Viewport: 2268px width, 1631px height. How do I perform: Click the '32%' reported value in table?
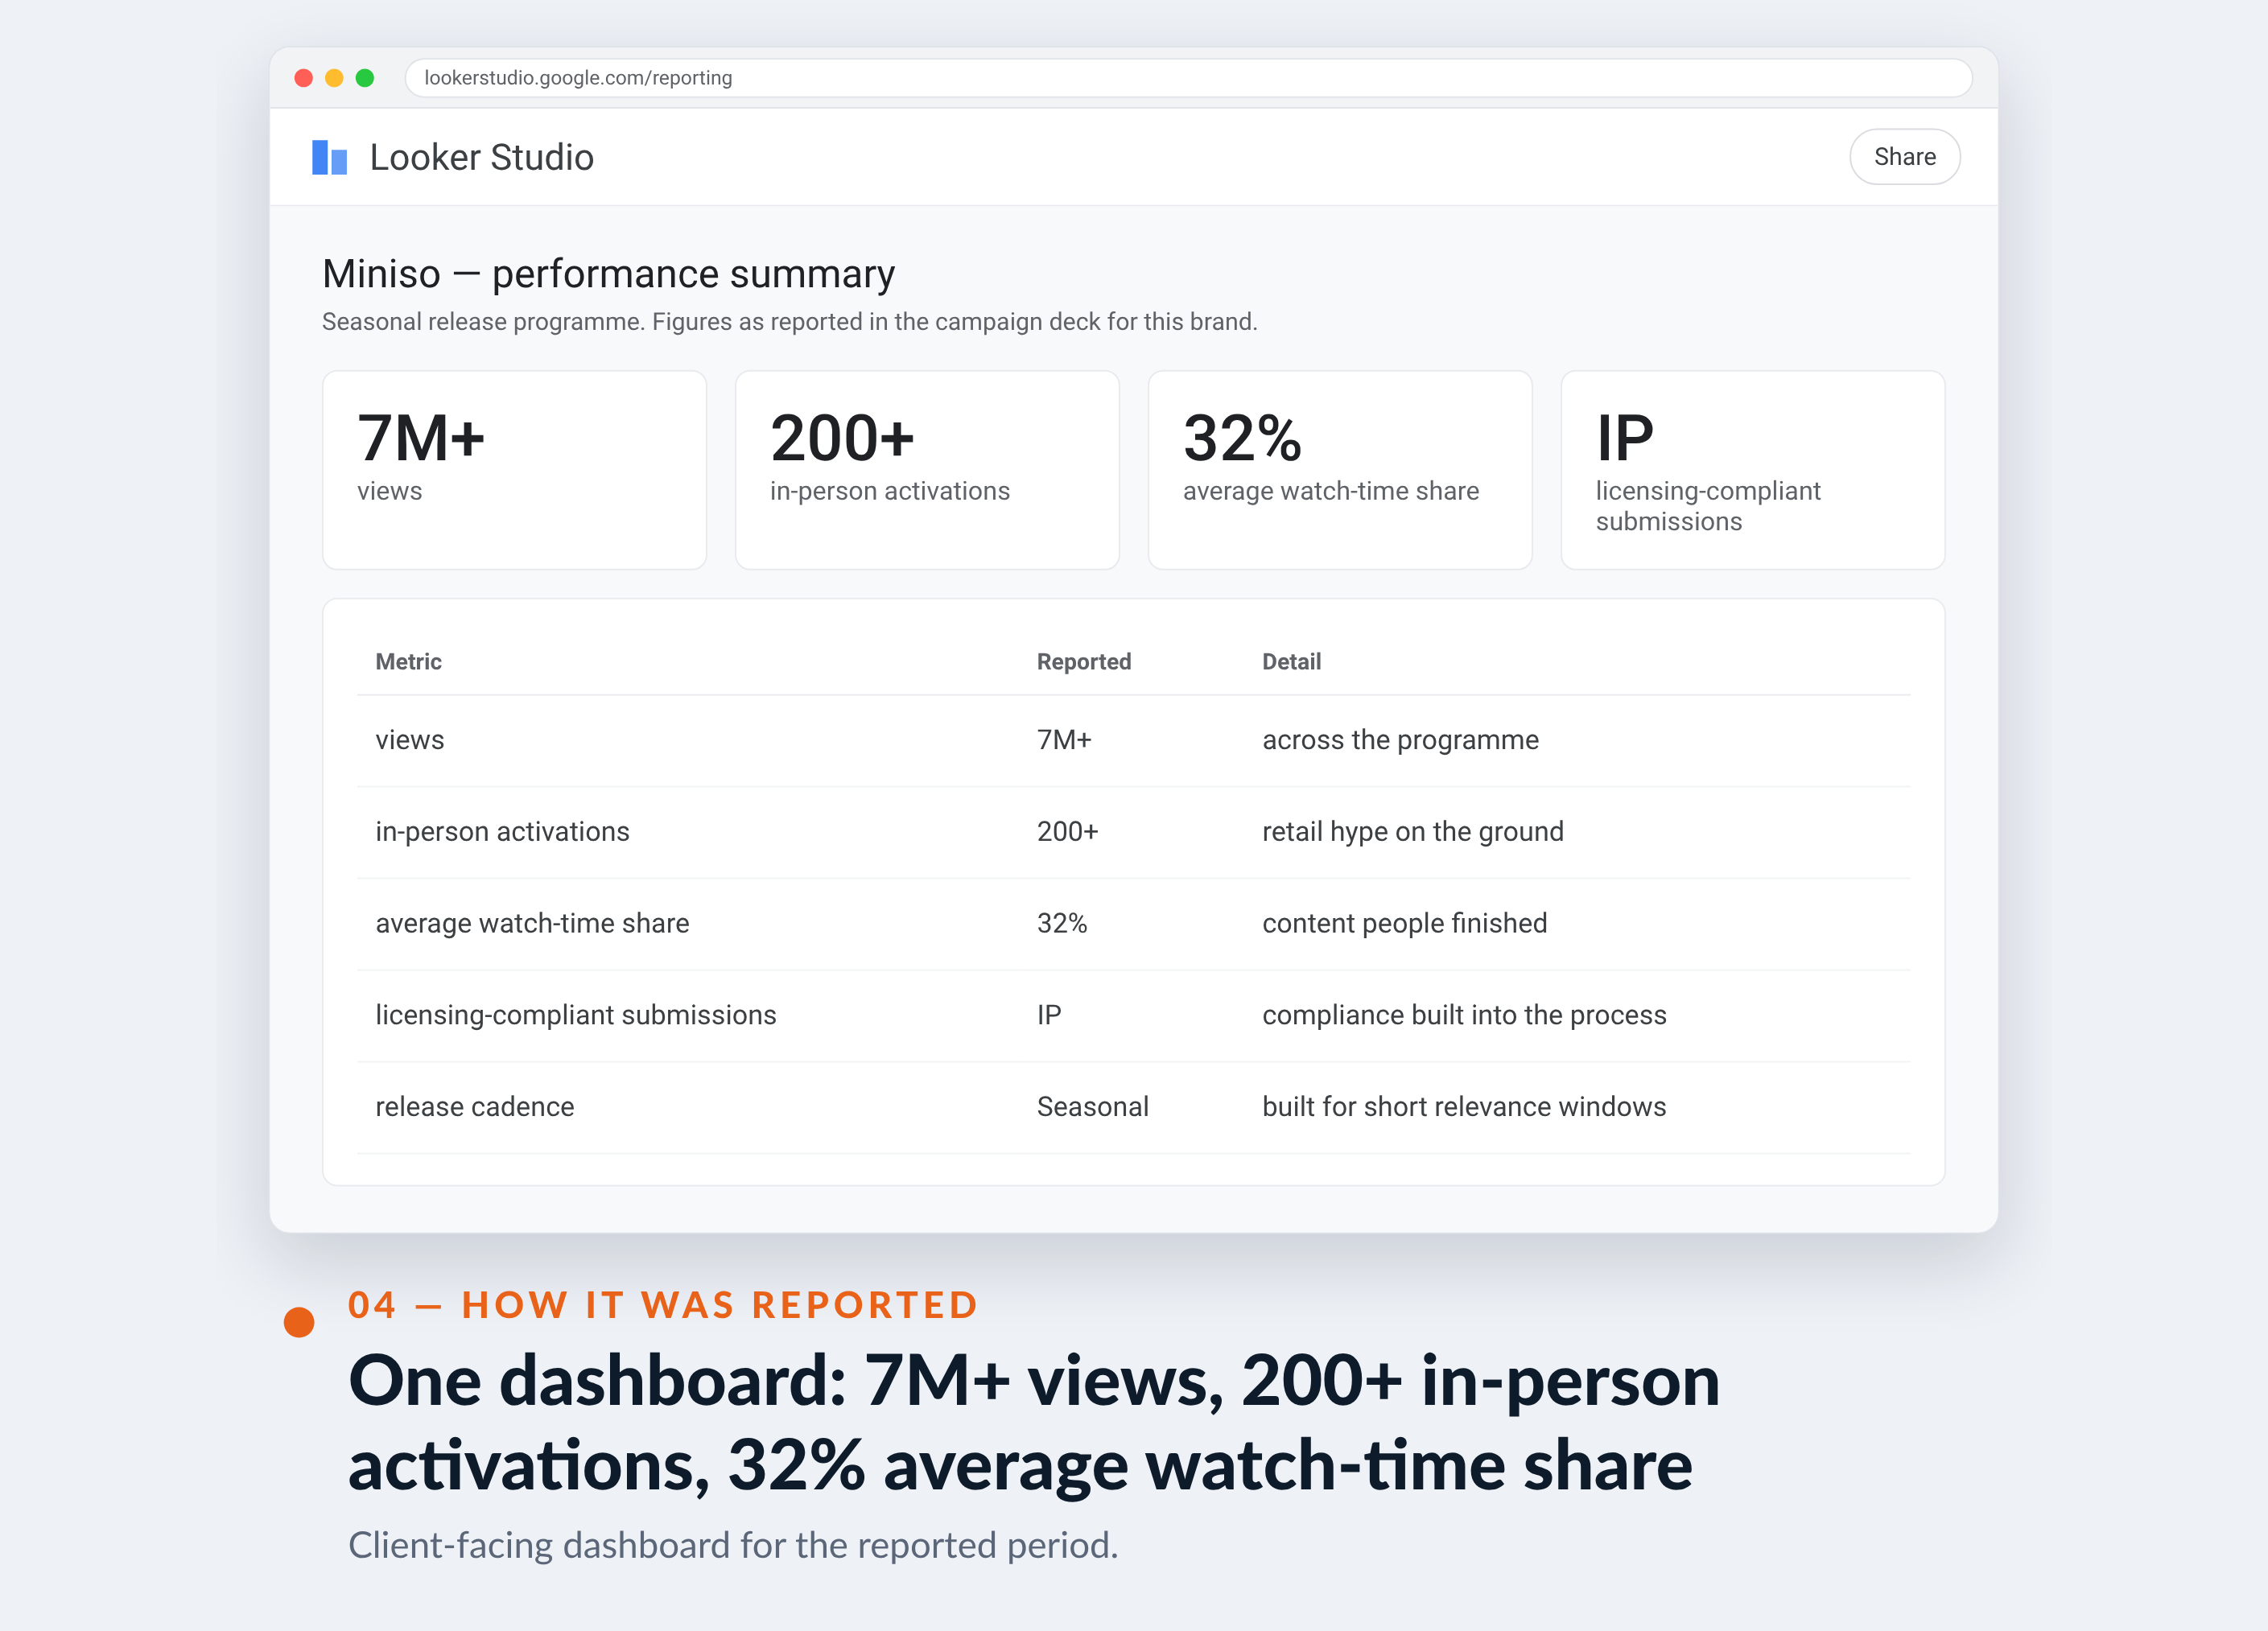1061,923
